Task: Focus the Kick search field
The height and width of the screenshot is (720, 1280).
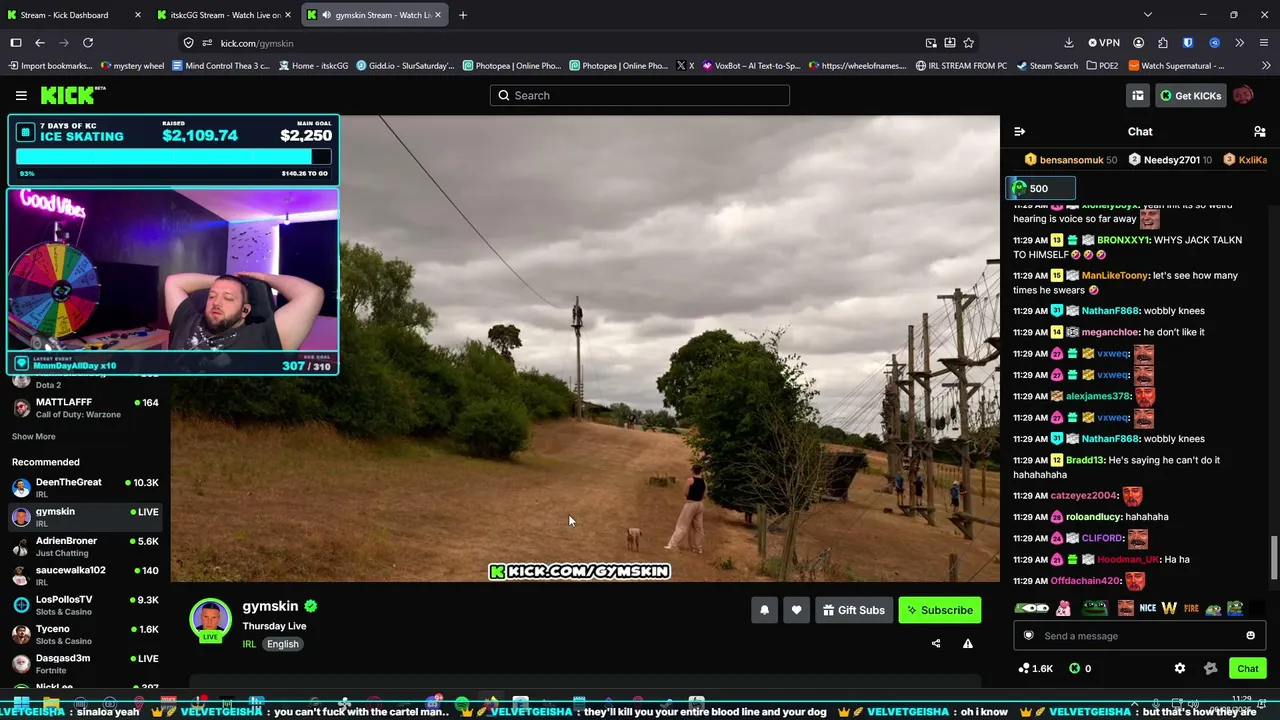Action: (x=640, y=95)
